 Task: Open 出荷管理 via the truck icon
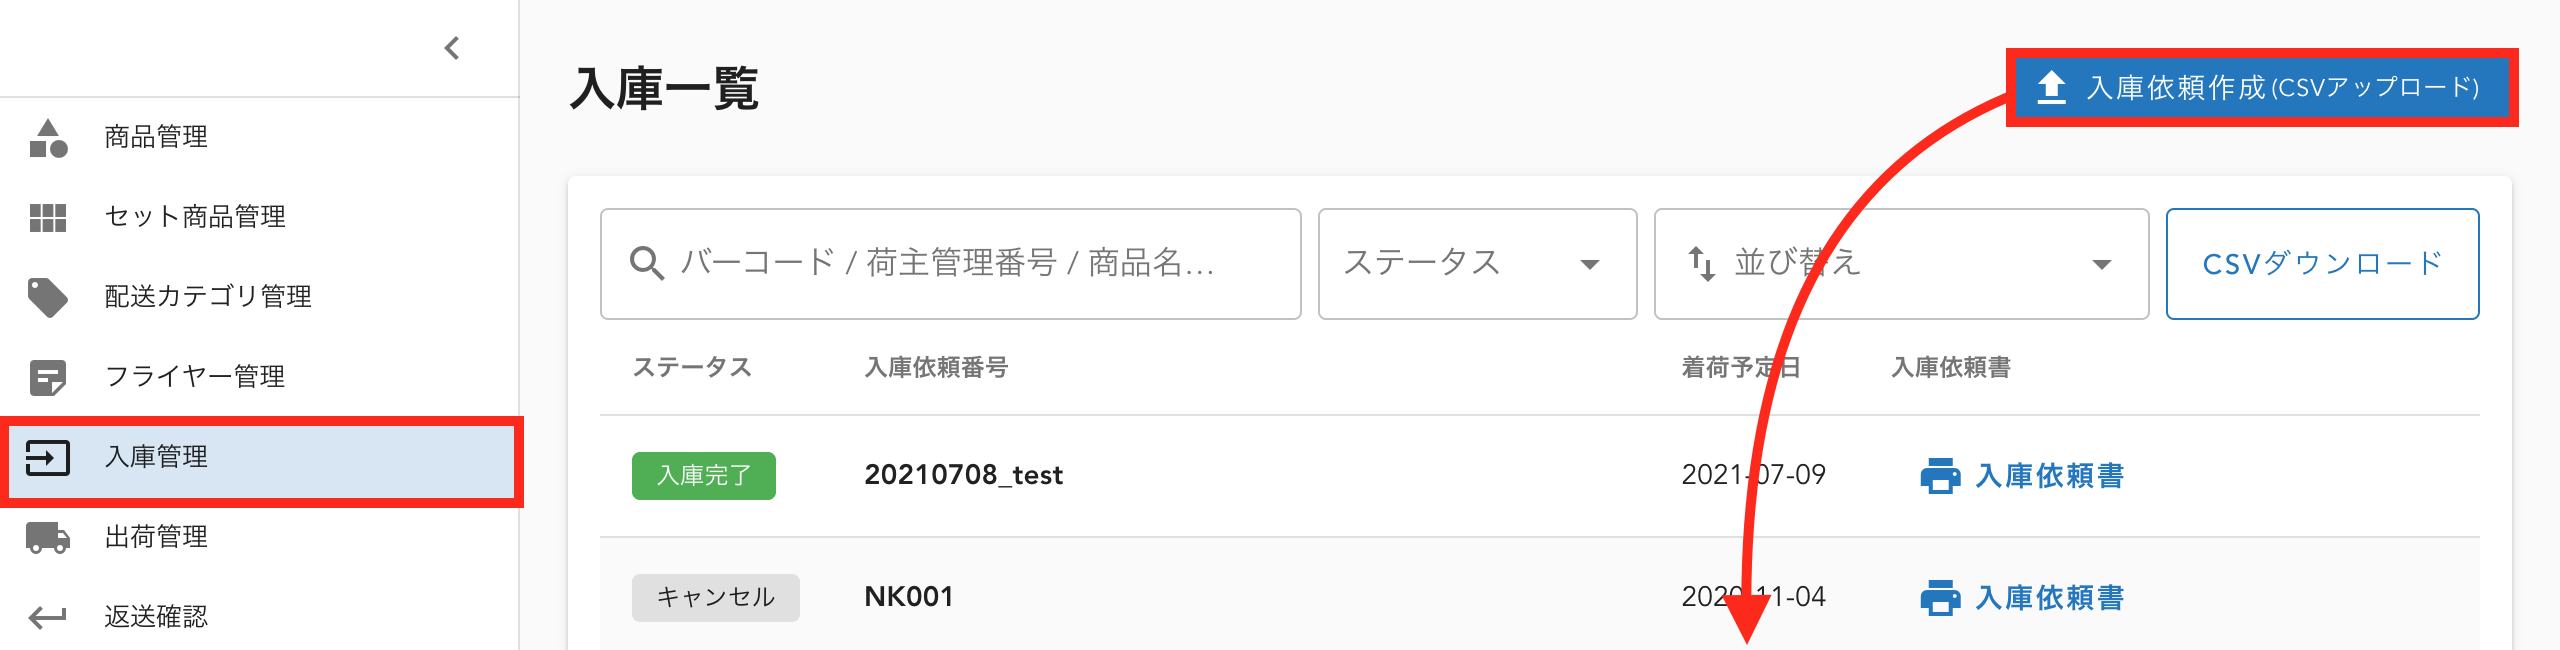pos(48,537)
